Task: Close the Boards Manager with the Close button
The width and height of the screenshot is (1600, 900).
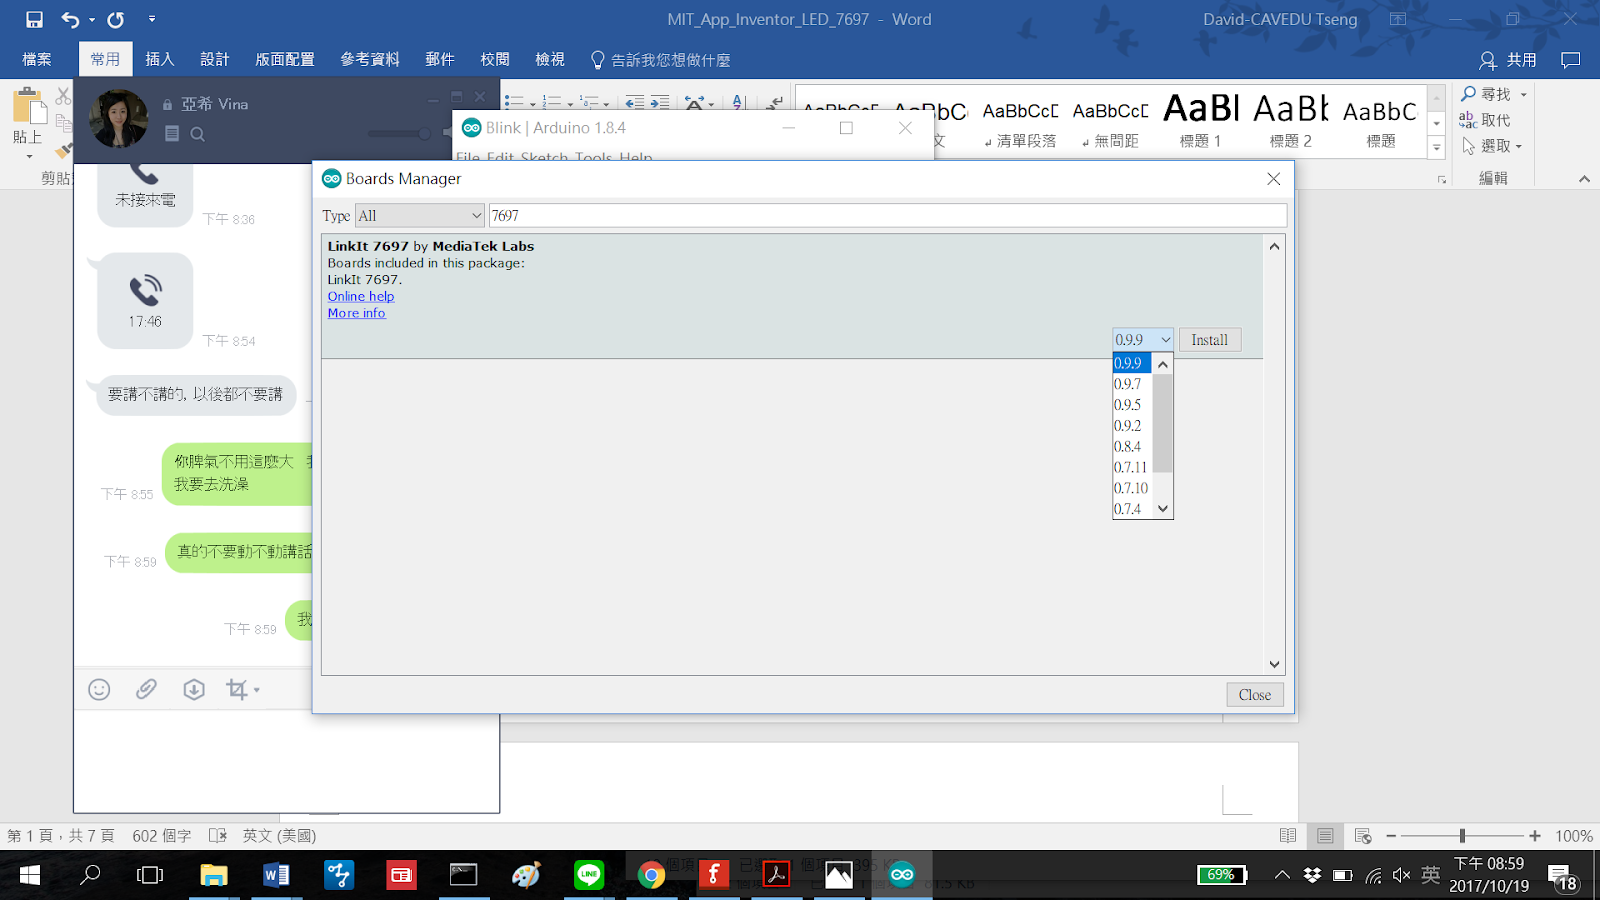Action: coord(1255,695)
